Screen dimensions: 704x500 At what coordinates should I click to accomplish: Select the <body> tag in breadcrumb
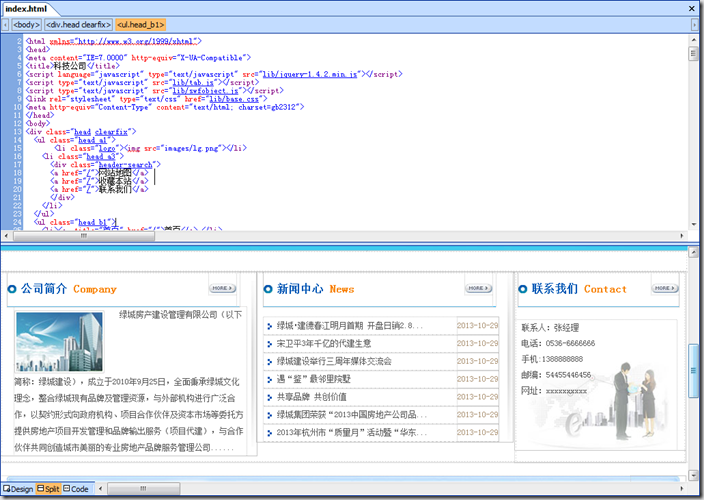[x=26, y=25]
